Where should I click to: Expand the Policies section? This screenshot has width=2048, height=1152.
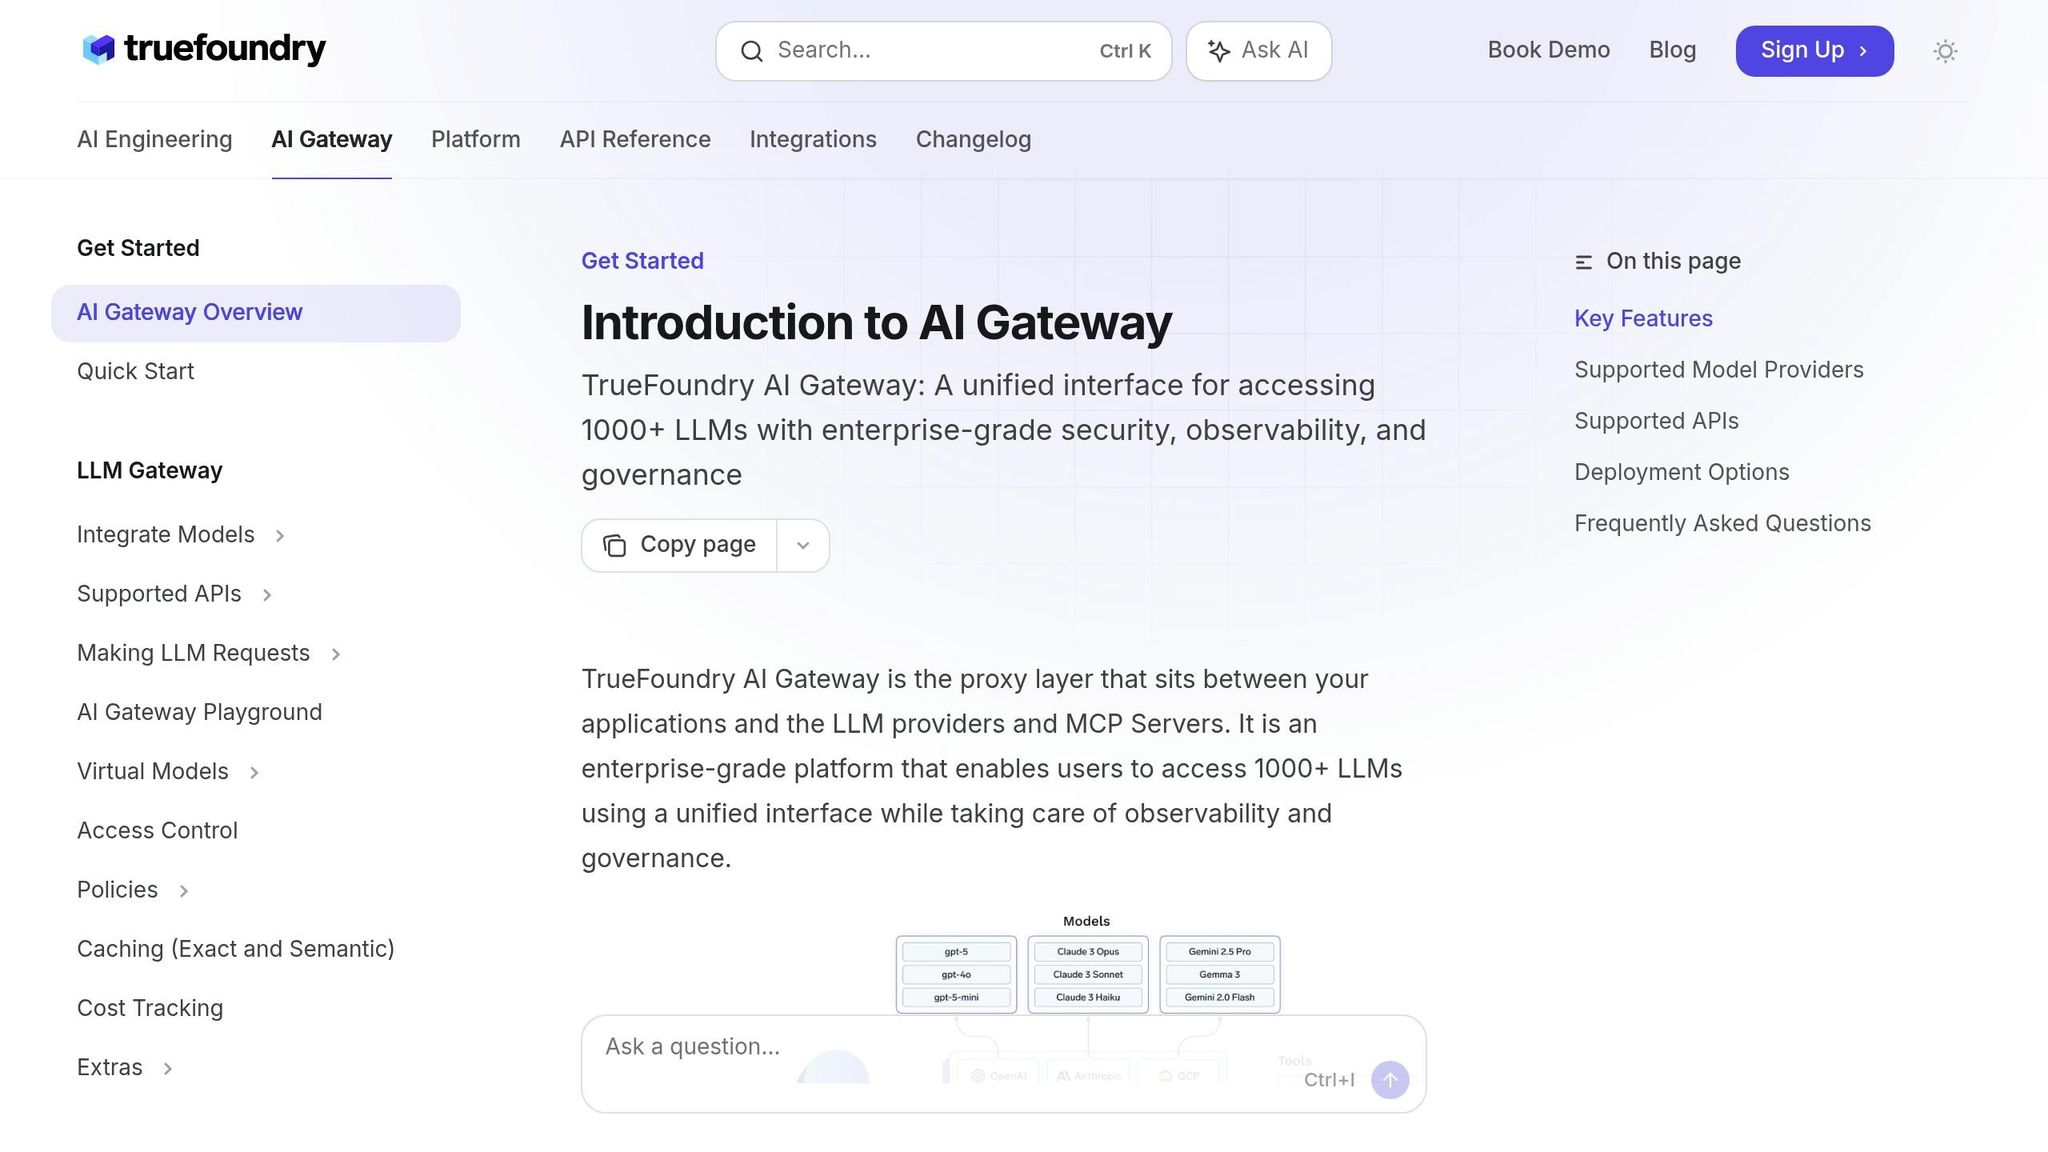184,891
